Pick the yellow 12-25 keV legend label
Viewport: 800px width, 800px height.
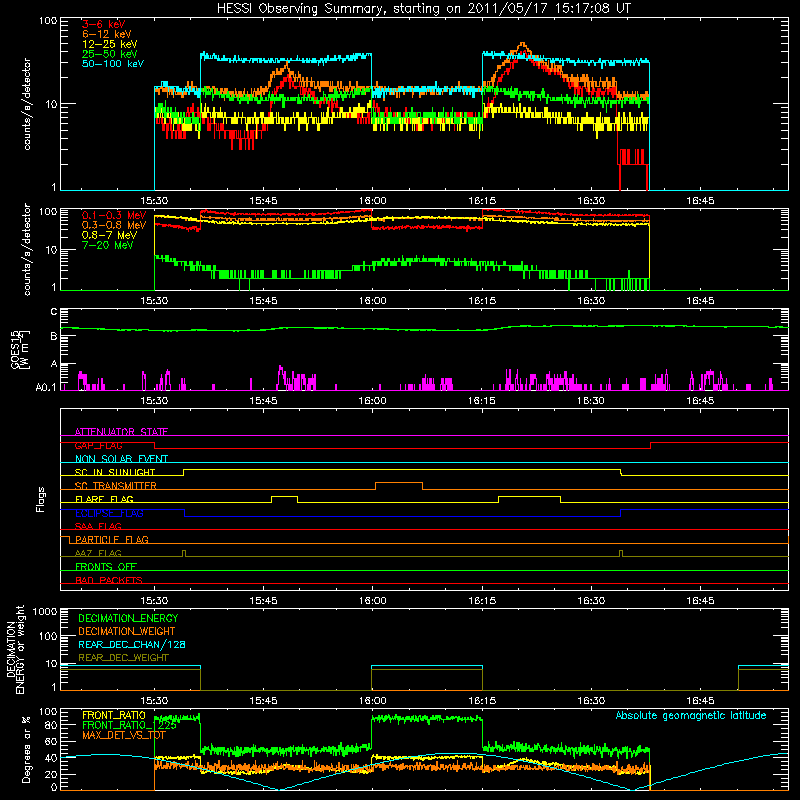110,44
